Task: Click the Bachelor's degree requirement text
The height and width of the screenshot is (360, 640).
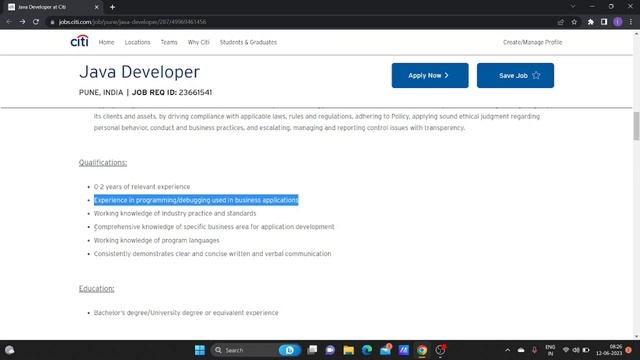Action: 186,313
